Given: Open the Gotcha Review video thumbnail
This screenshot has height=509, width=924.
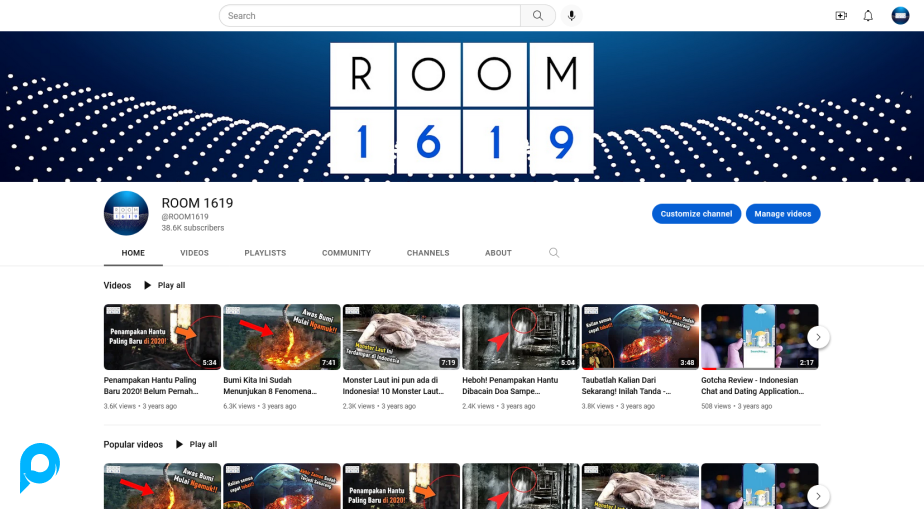Looking at the screenshot, I should click(x=759, y=337).
